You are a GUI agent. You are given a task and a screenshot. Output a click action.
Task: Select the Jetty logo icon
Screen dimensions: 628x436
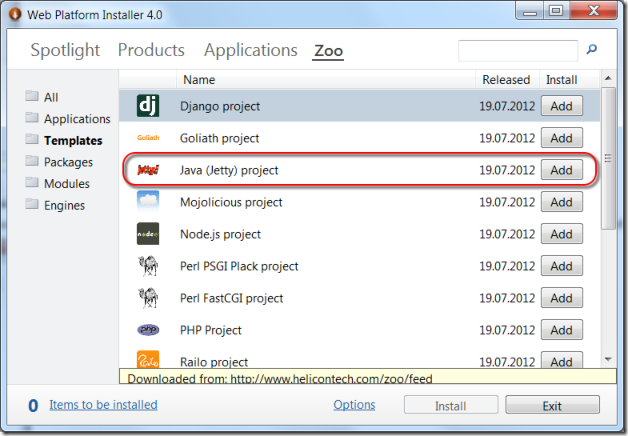[x=147, y=170]
